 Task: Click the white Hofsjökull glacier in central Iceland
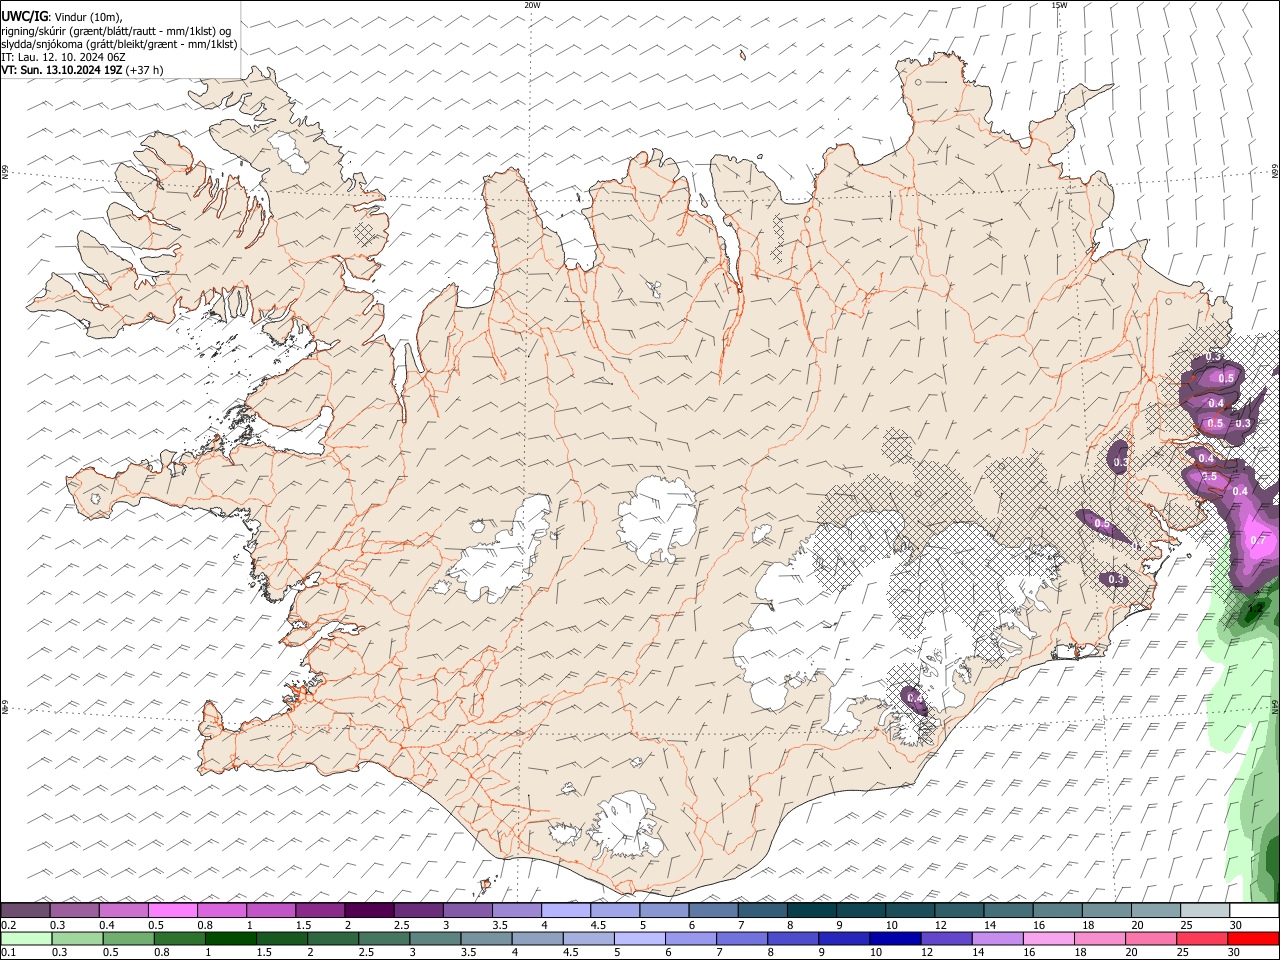657,520
